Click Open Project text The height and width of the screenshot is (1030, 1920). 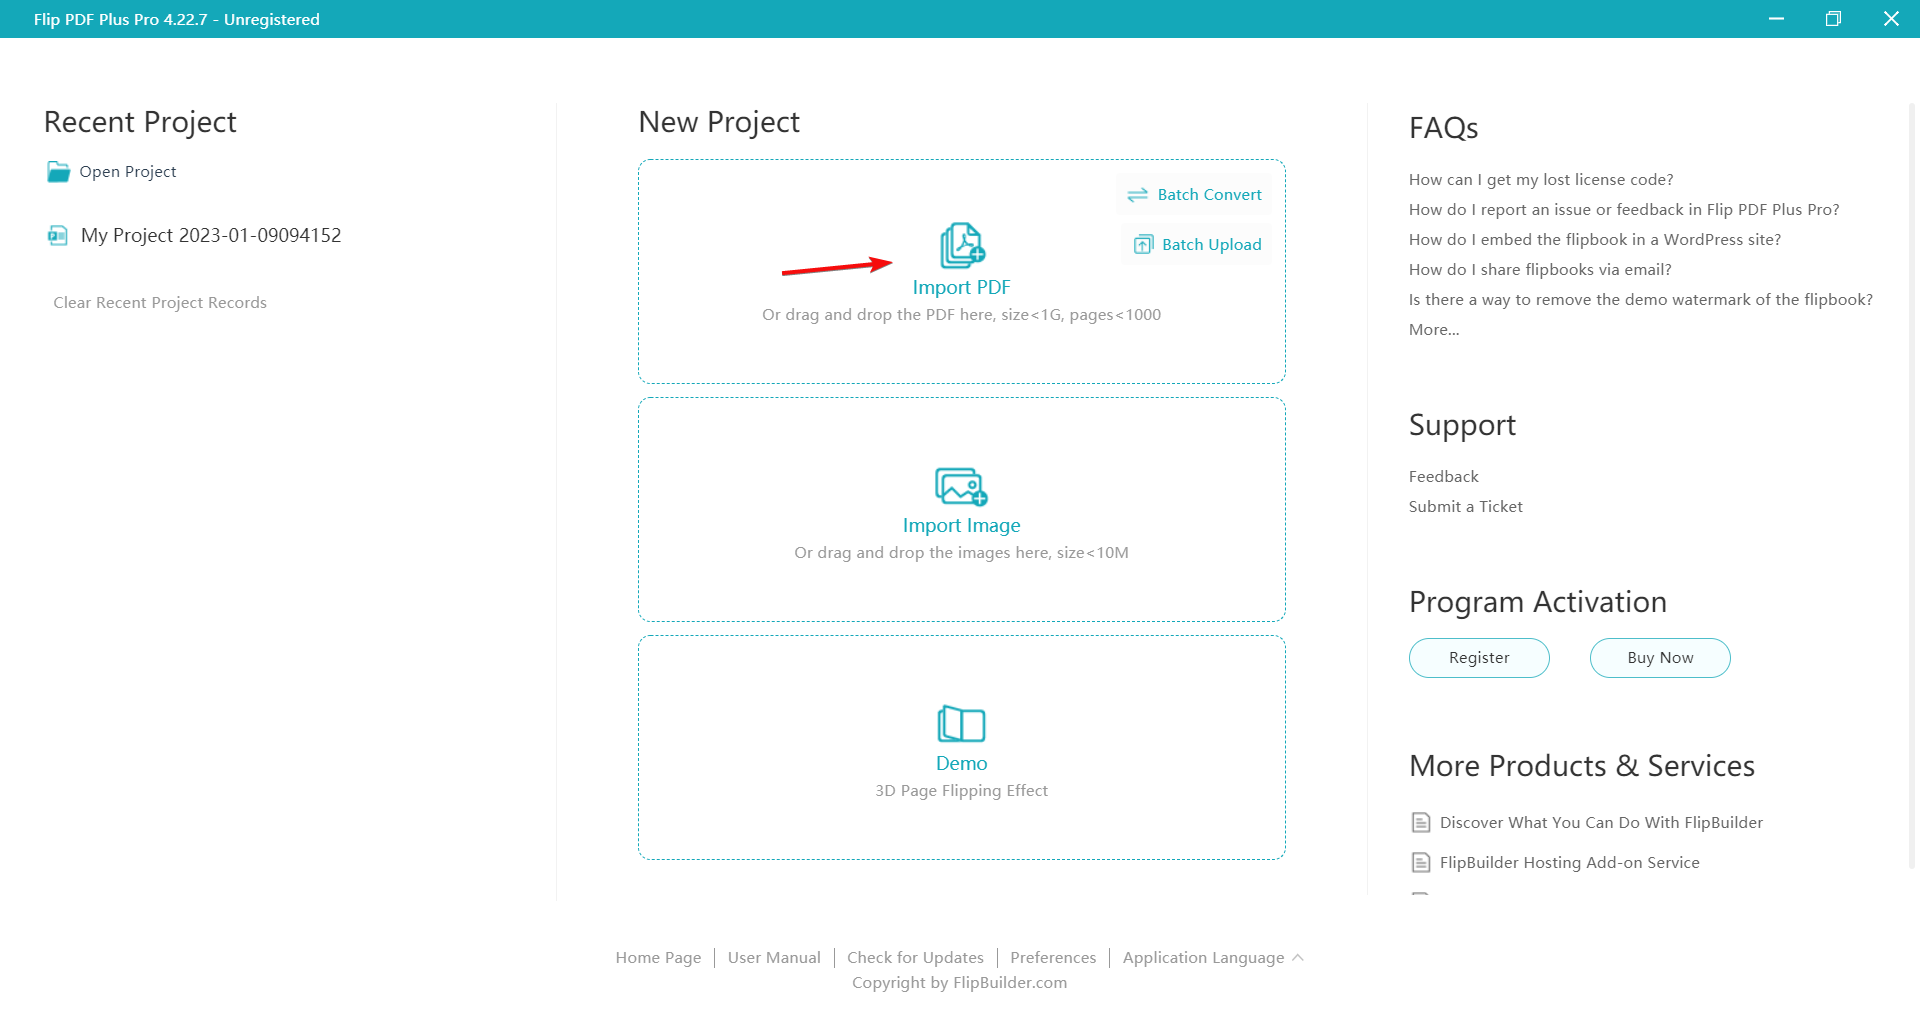tap(128, 172)
